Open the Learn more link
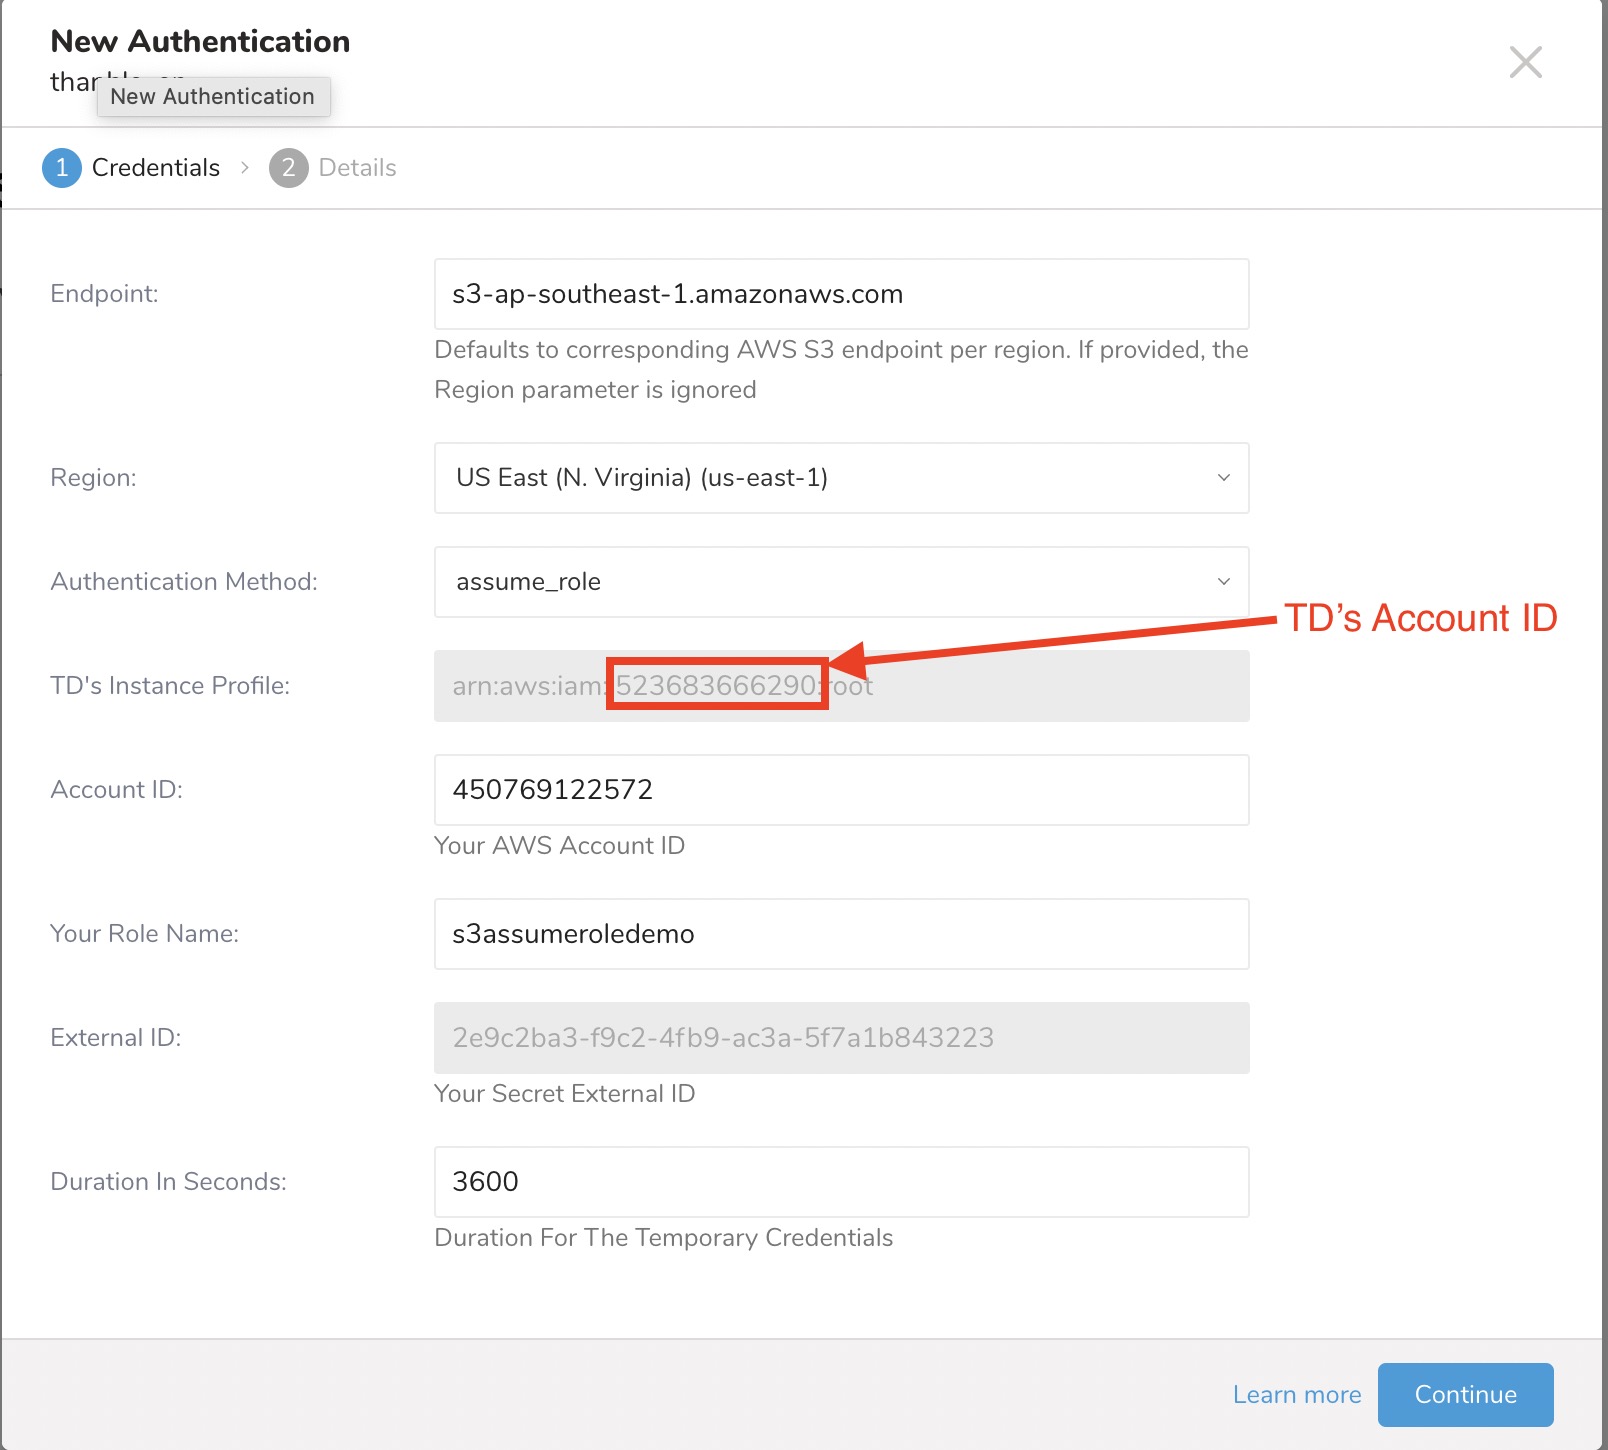Viewport: 1608px width, 1450px height. point(1296,1395)
